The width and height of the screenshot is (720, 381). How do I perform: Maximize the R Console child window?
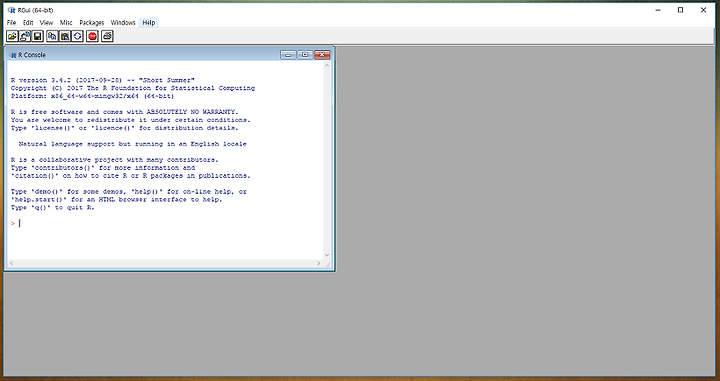pos(305,55)
